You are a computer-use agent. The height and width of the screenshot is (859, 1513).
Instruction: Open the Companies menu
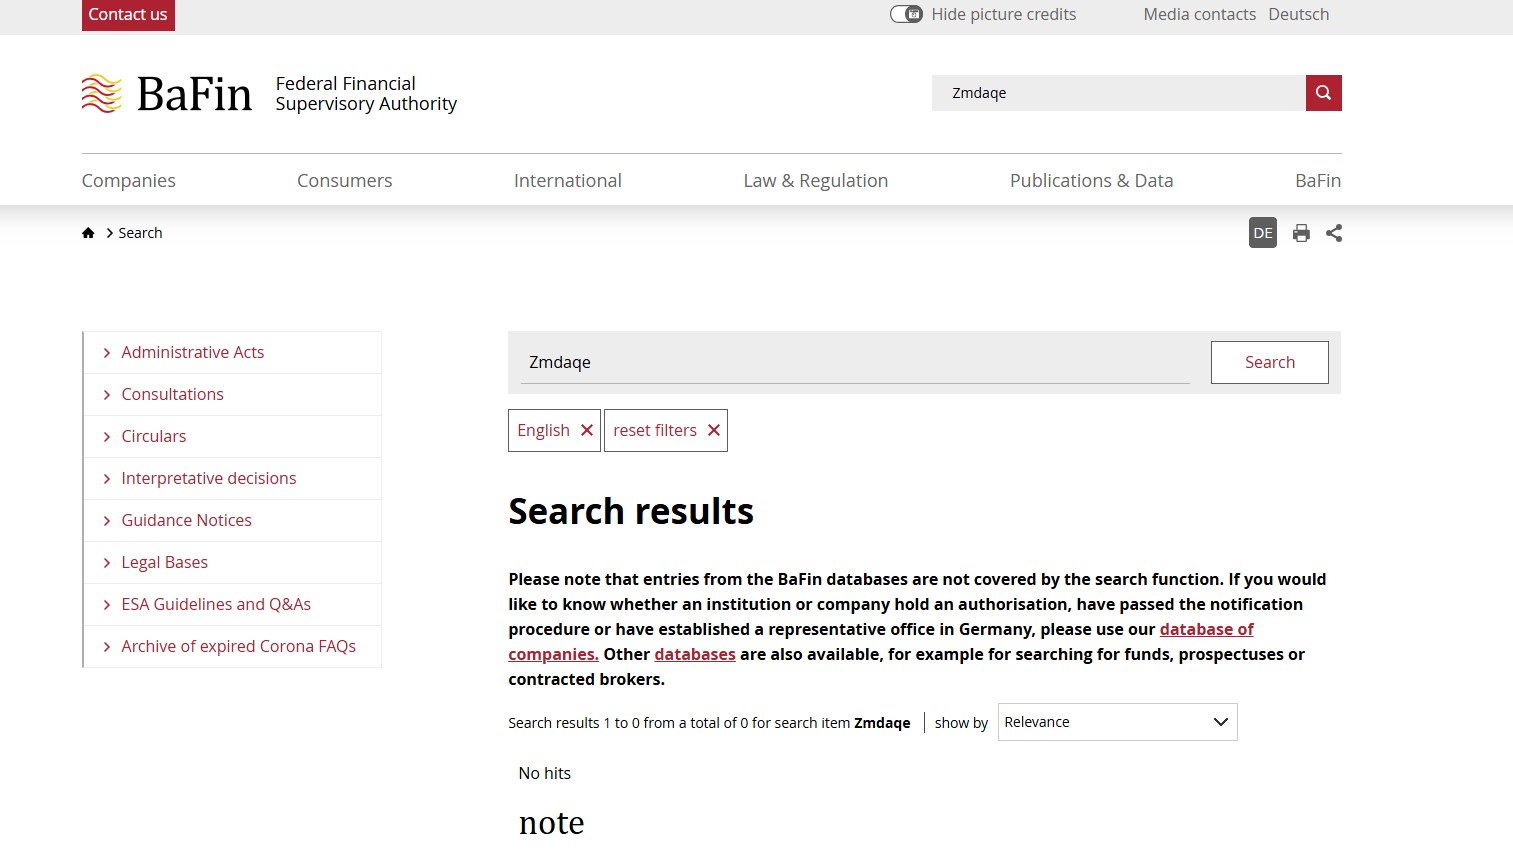[129, 180]
